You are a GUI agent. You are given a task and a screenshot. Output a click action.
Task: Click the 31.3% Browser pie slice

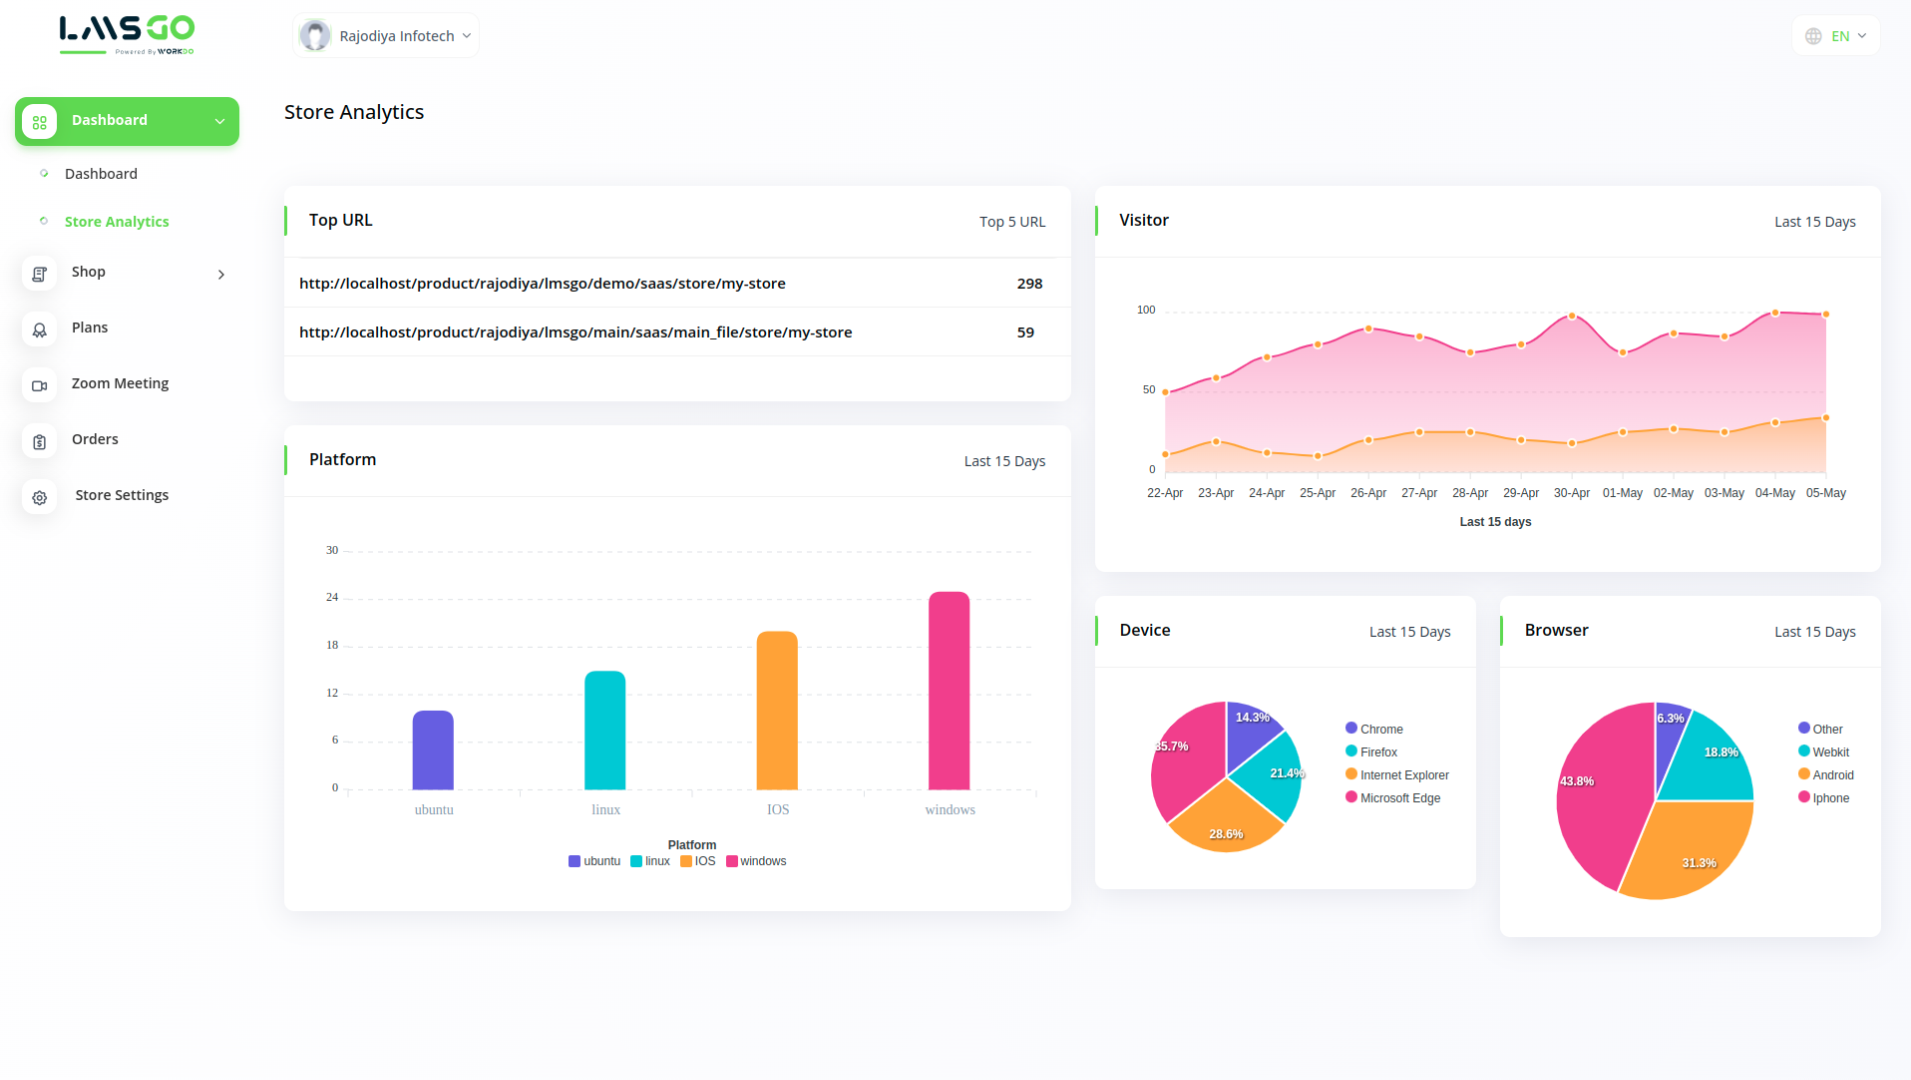[x=1695, y=850]
